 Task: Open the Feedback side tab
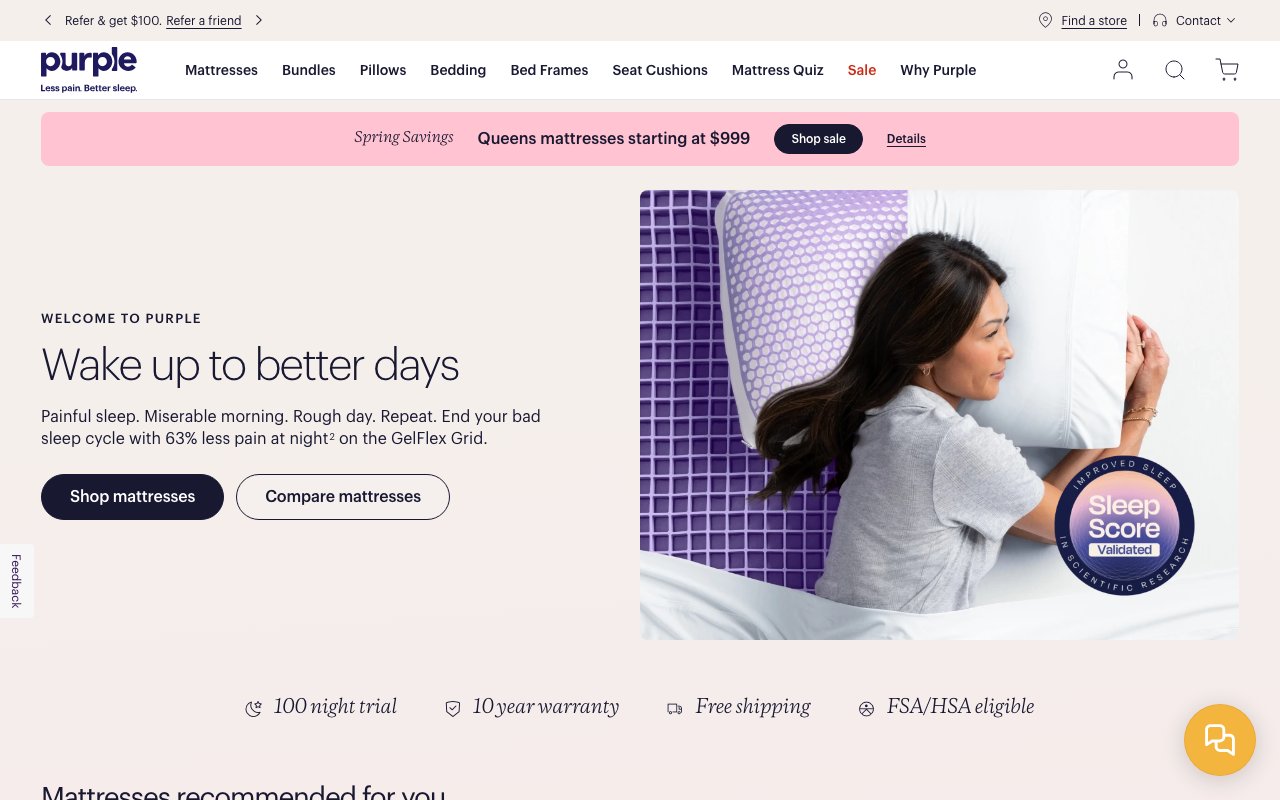click(x=16, y=581)
